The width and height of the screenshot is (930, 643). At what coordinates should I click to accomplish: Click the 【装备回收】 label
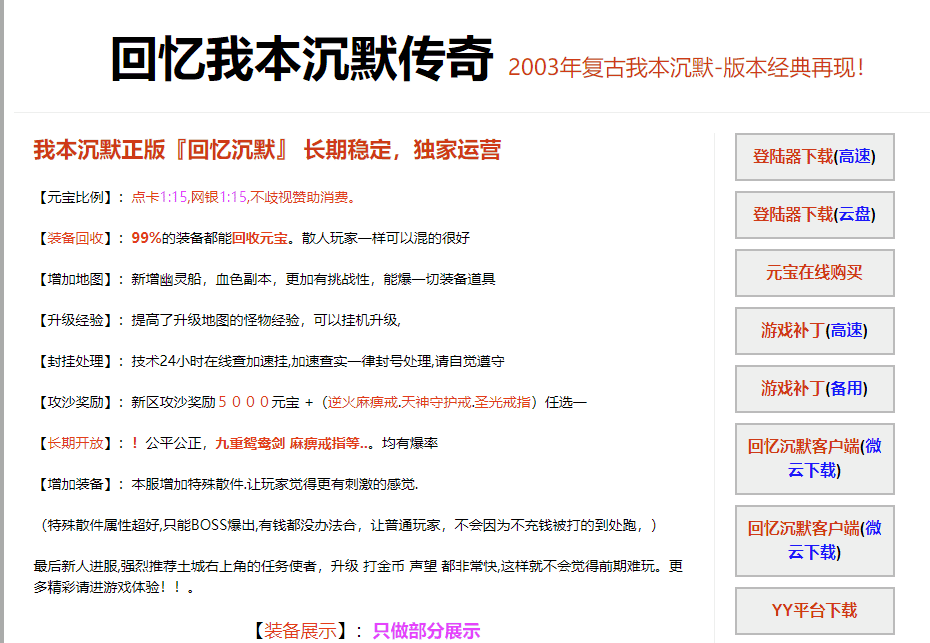[x=75, y=238]
